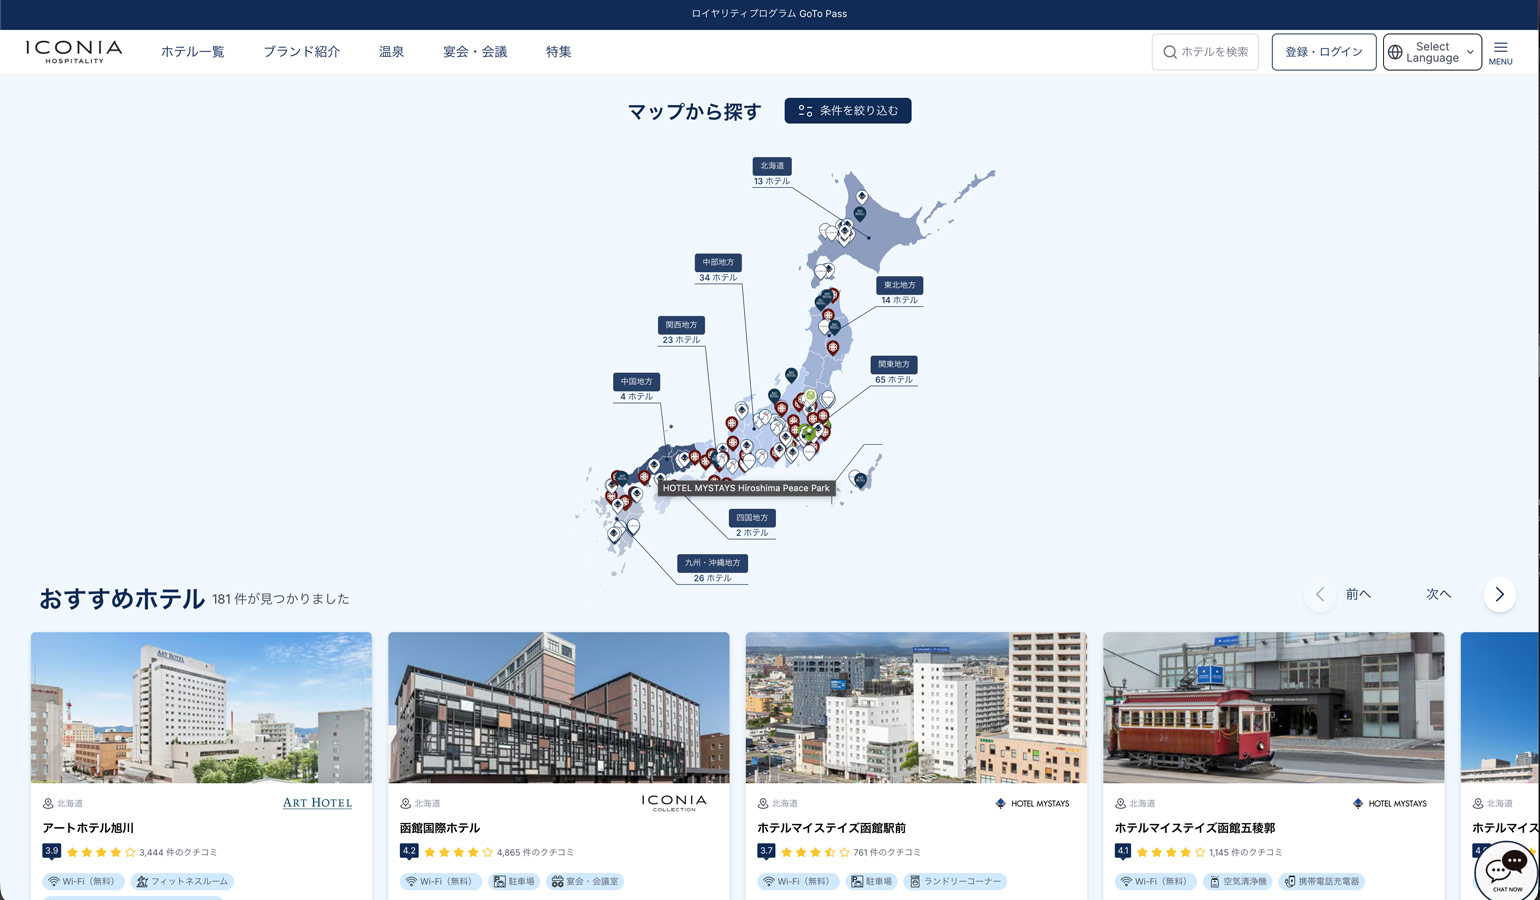Click the 宴会・会議室 amenity tag
The image size is (1540, 900).
pos(585,882)
